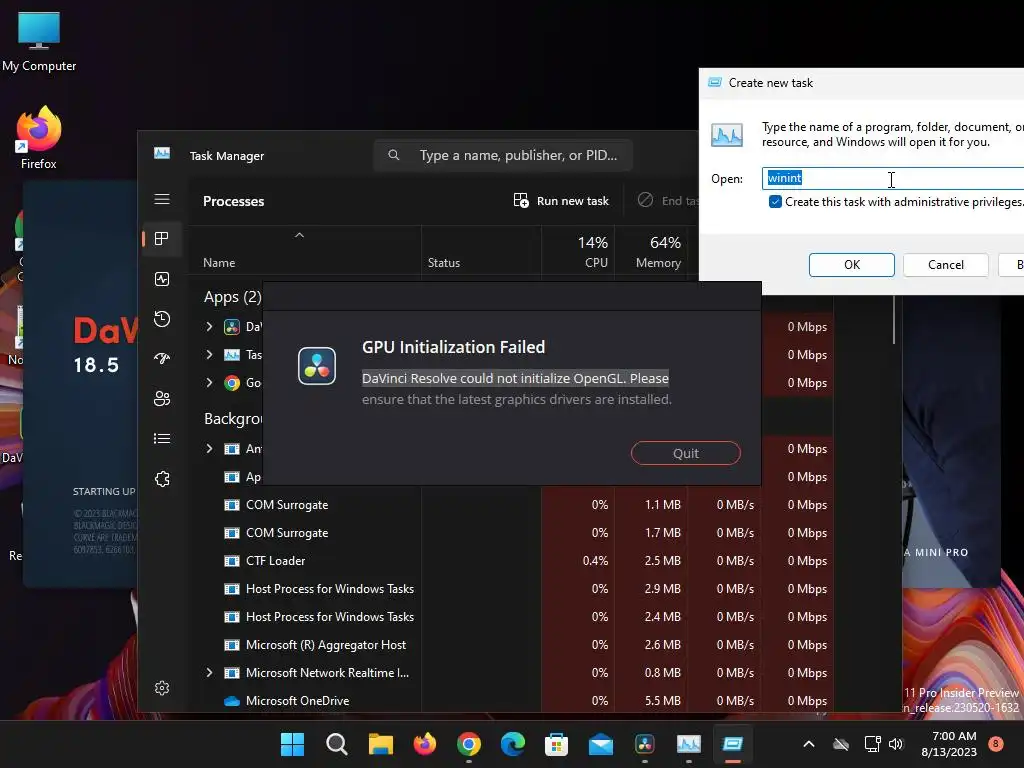
Task: Click End task button in Task Manager
Action: (667, 200)
